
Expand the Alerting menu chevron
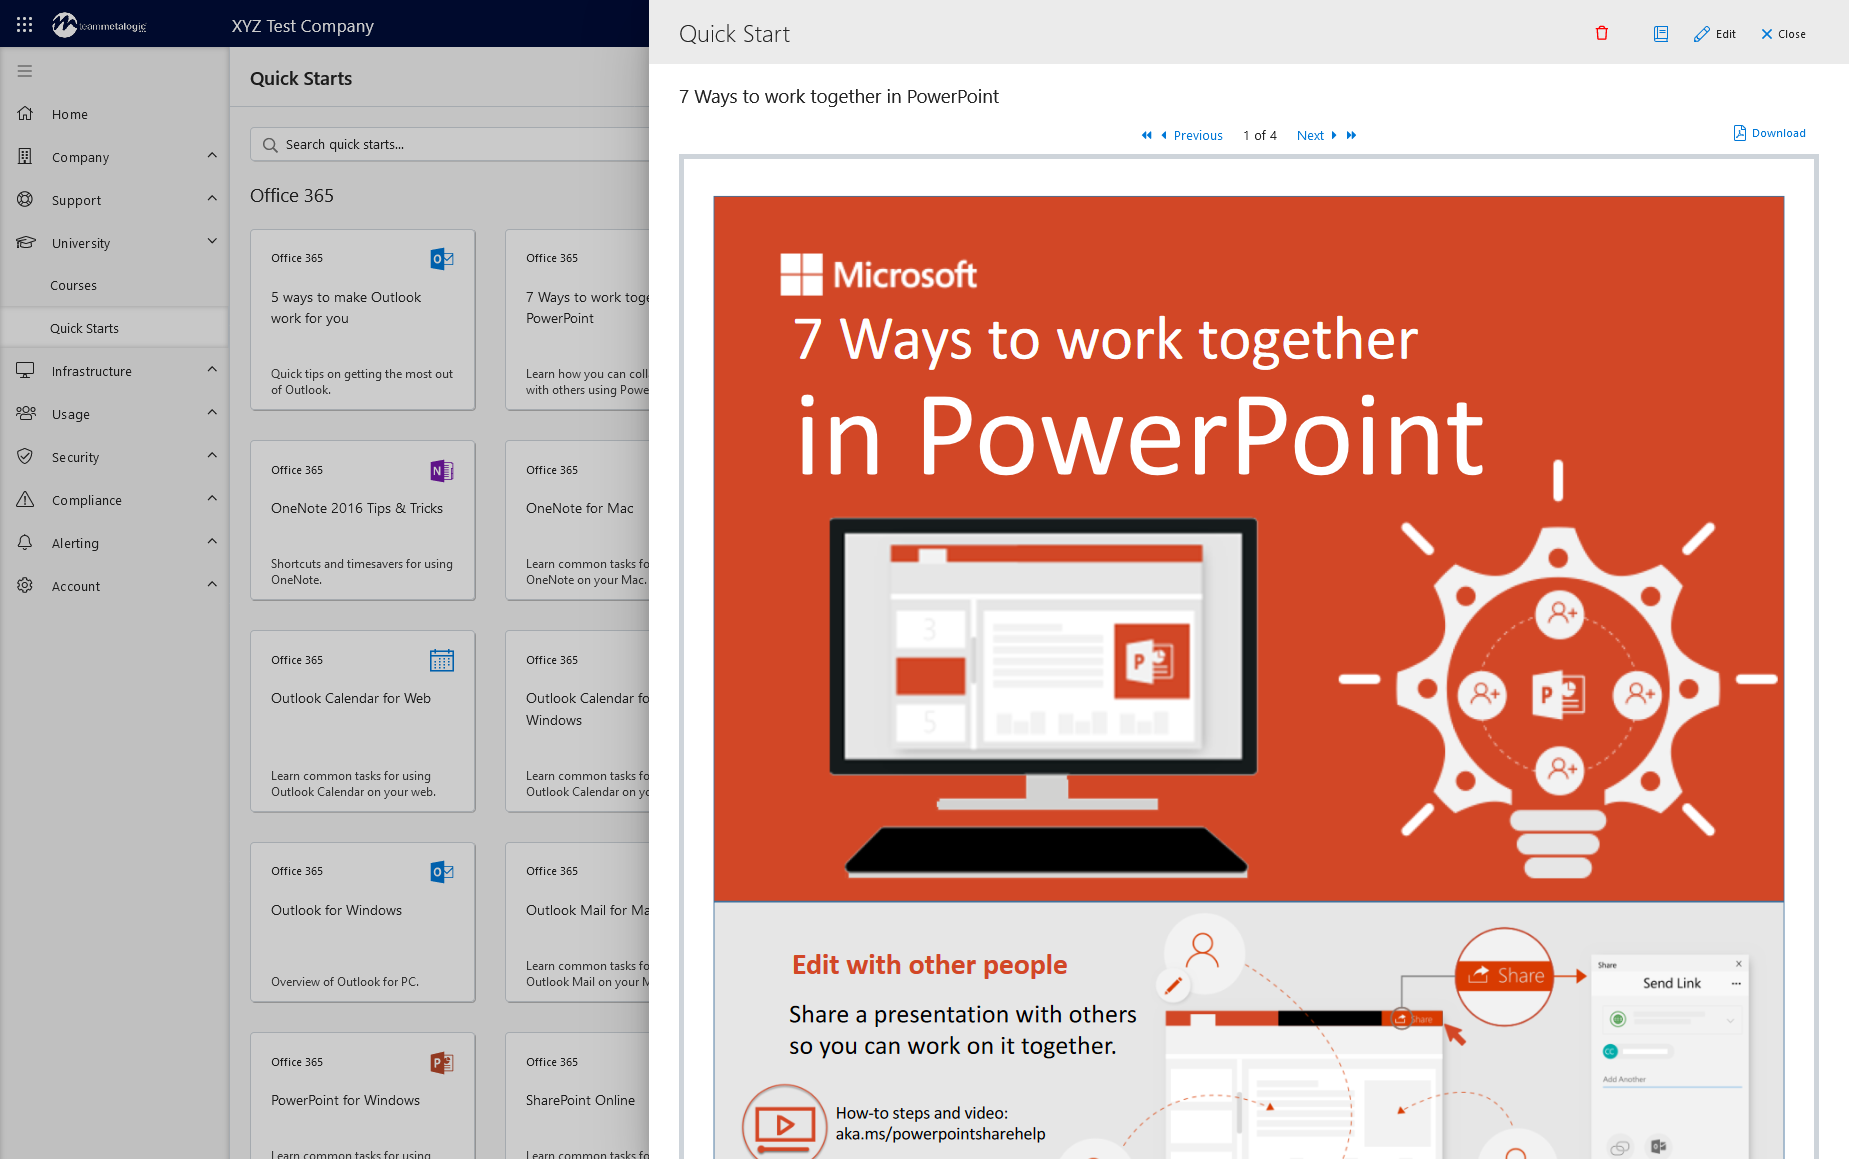212,541
